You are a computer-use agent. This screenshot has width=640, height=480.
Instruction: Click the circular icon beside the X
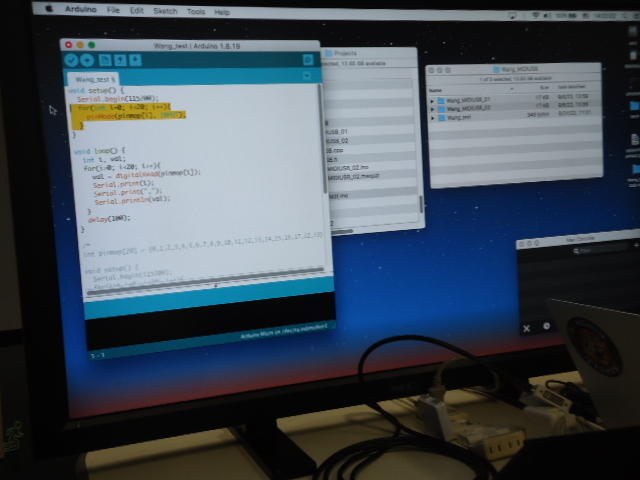[x=547, y=326]
